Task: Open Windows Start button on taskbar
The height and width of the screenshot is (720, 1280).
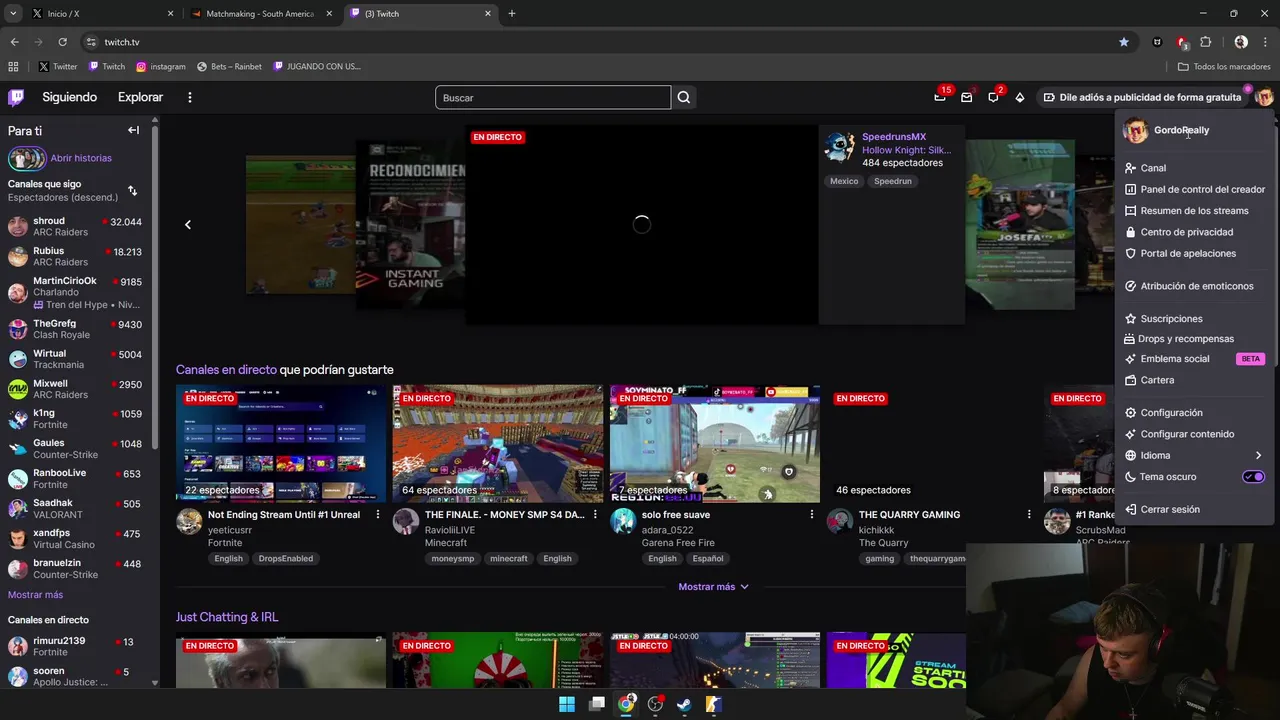Action: pos(567,704)
